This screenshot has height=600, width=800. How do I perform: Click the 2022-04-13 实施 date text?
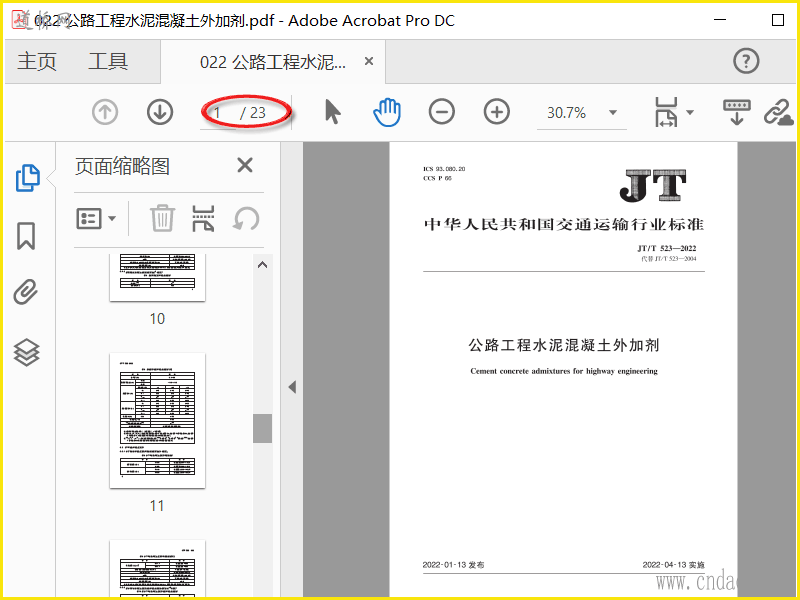[673, 565]
